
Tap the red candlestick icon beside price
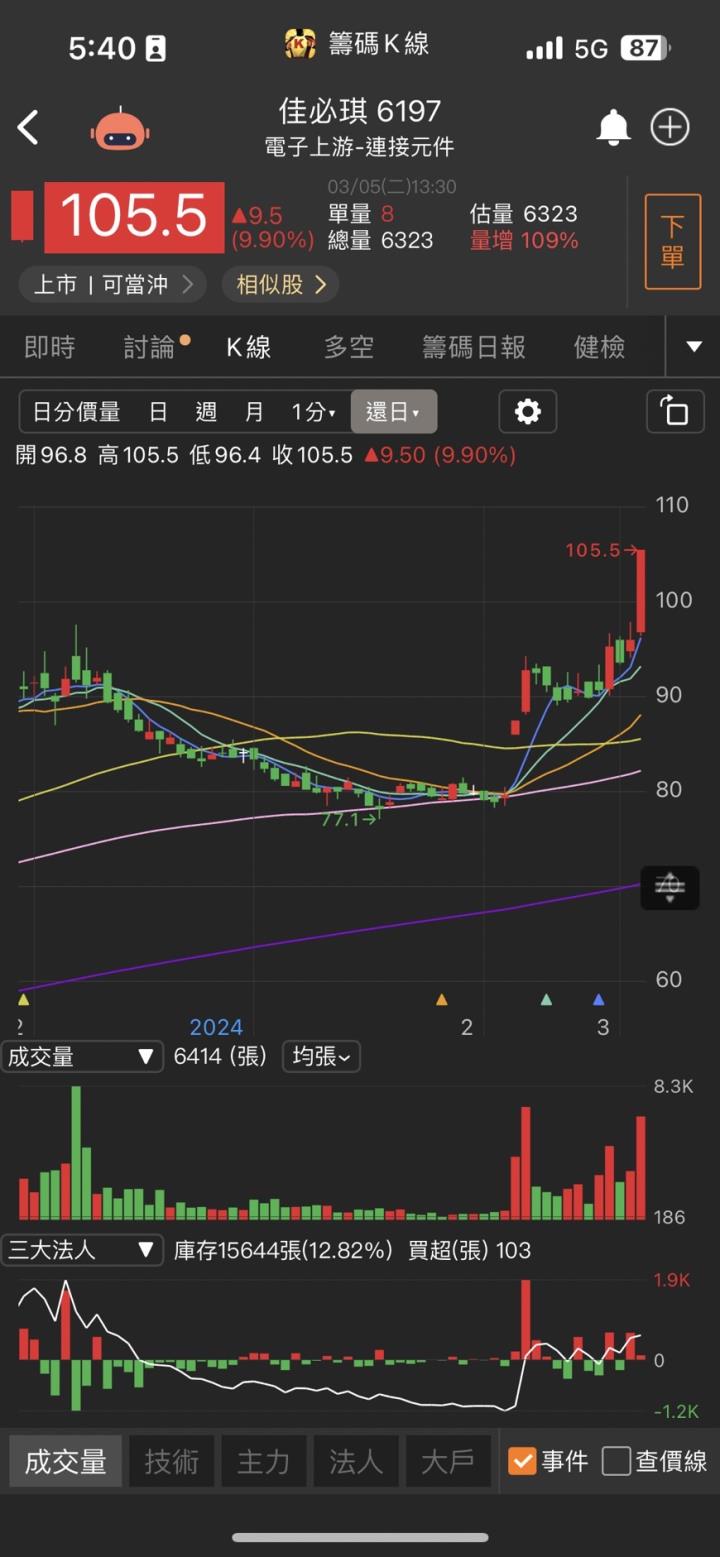click(x=22, y=216)
